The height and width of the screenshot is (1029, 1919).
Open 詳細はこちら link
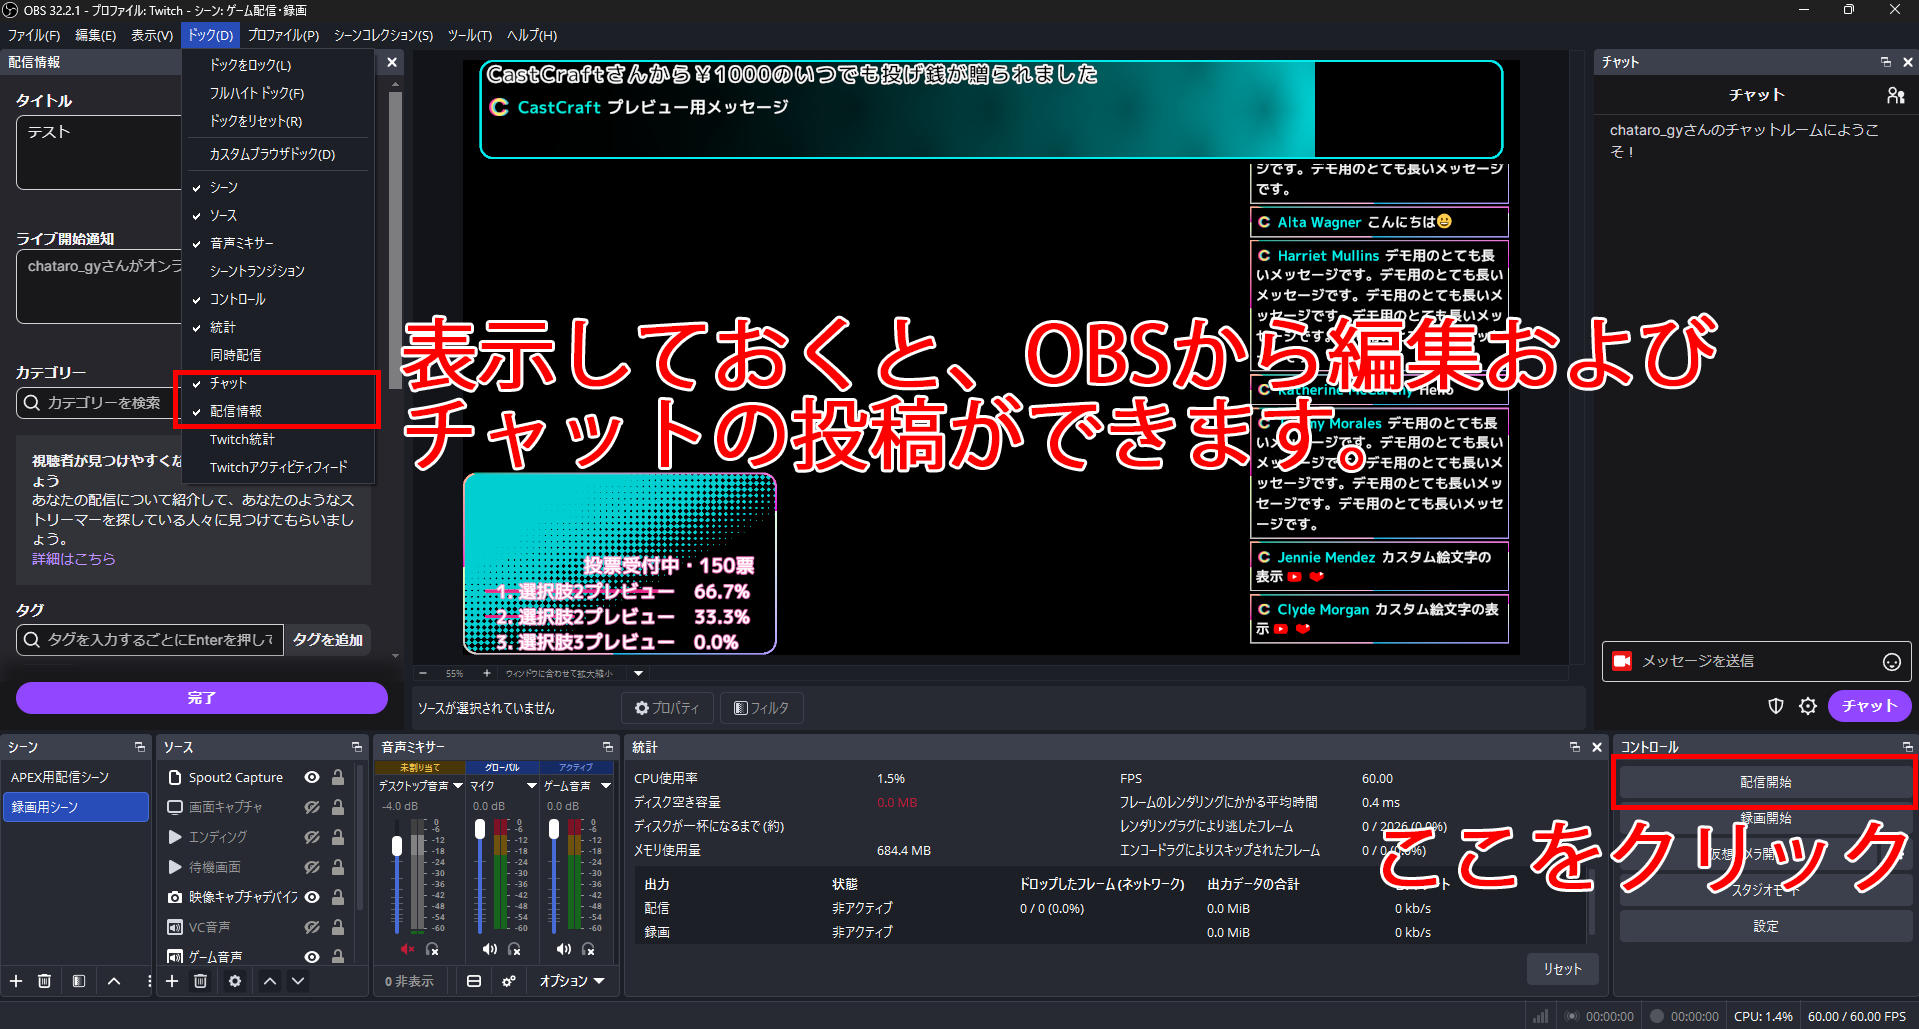coord(74,559)
